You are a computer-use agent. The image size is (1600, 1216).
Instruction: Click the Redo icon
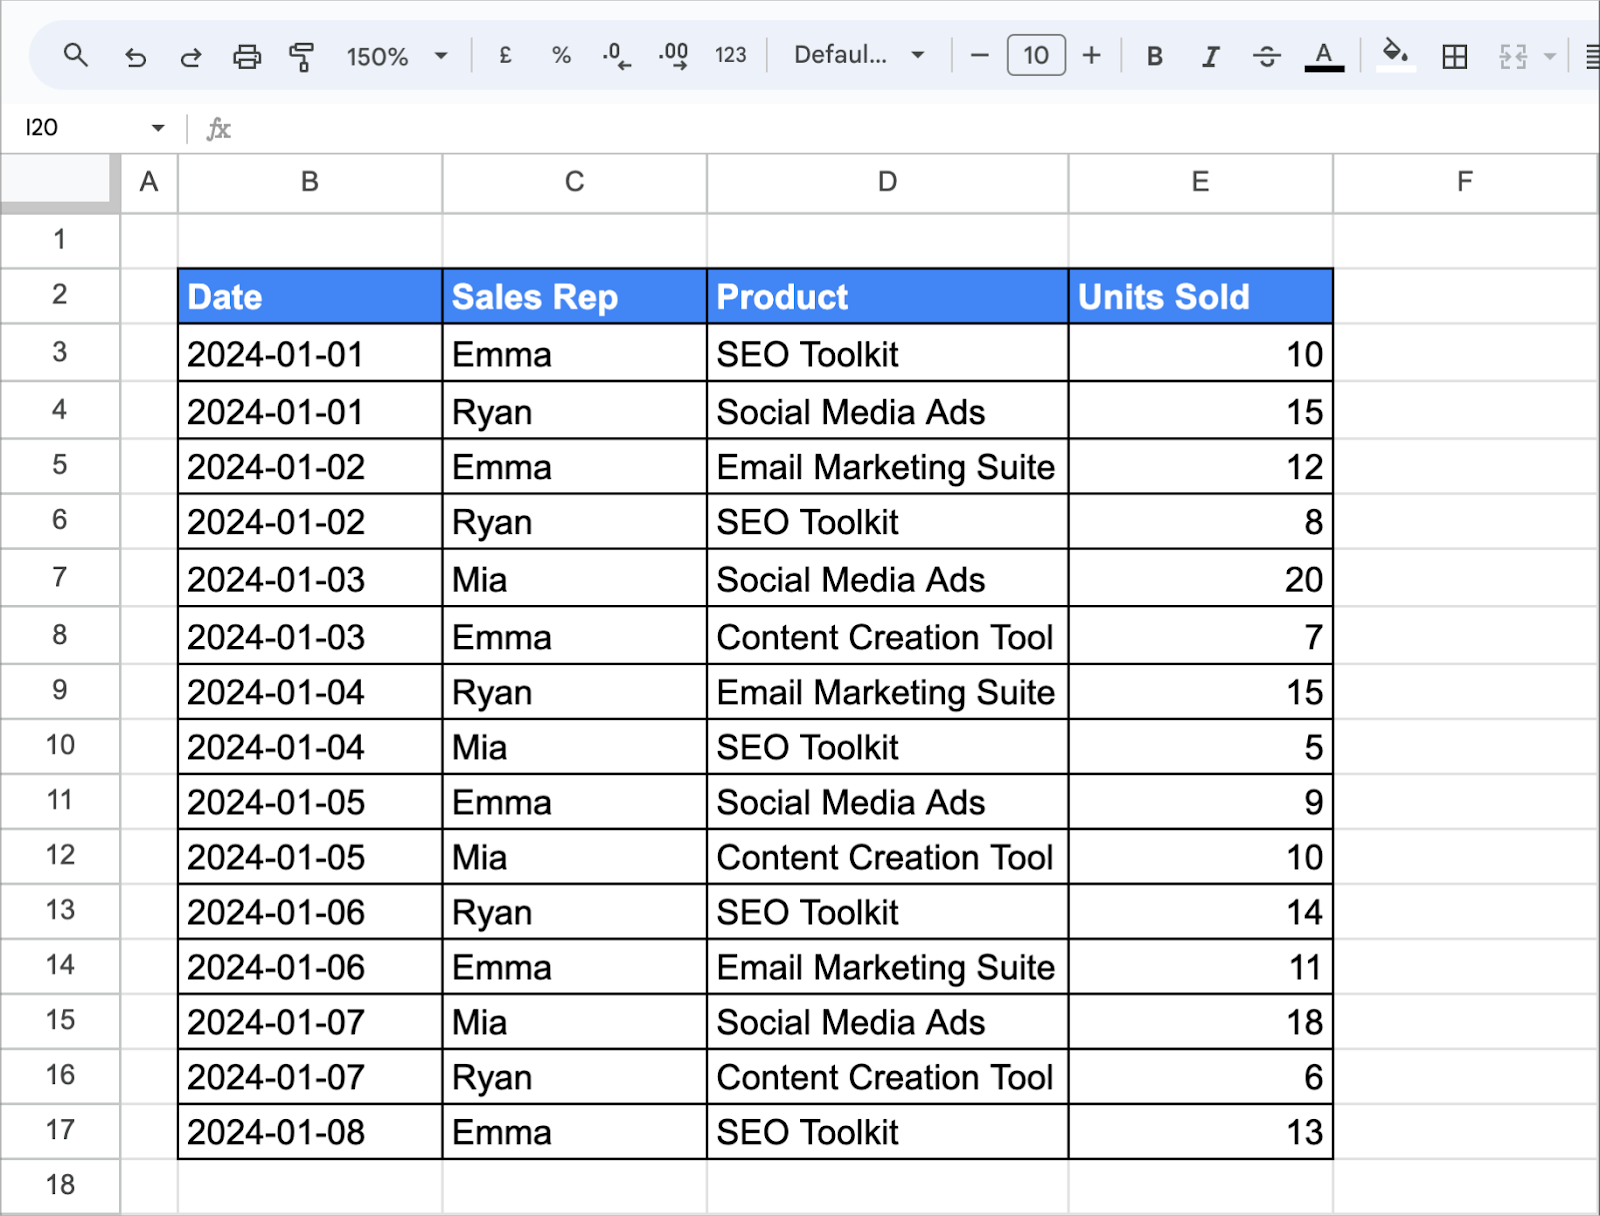tap(190, 56)
